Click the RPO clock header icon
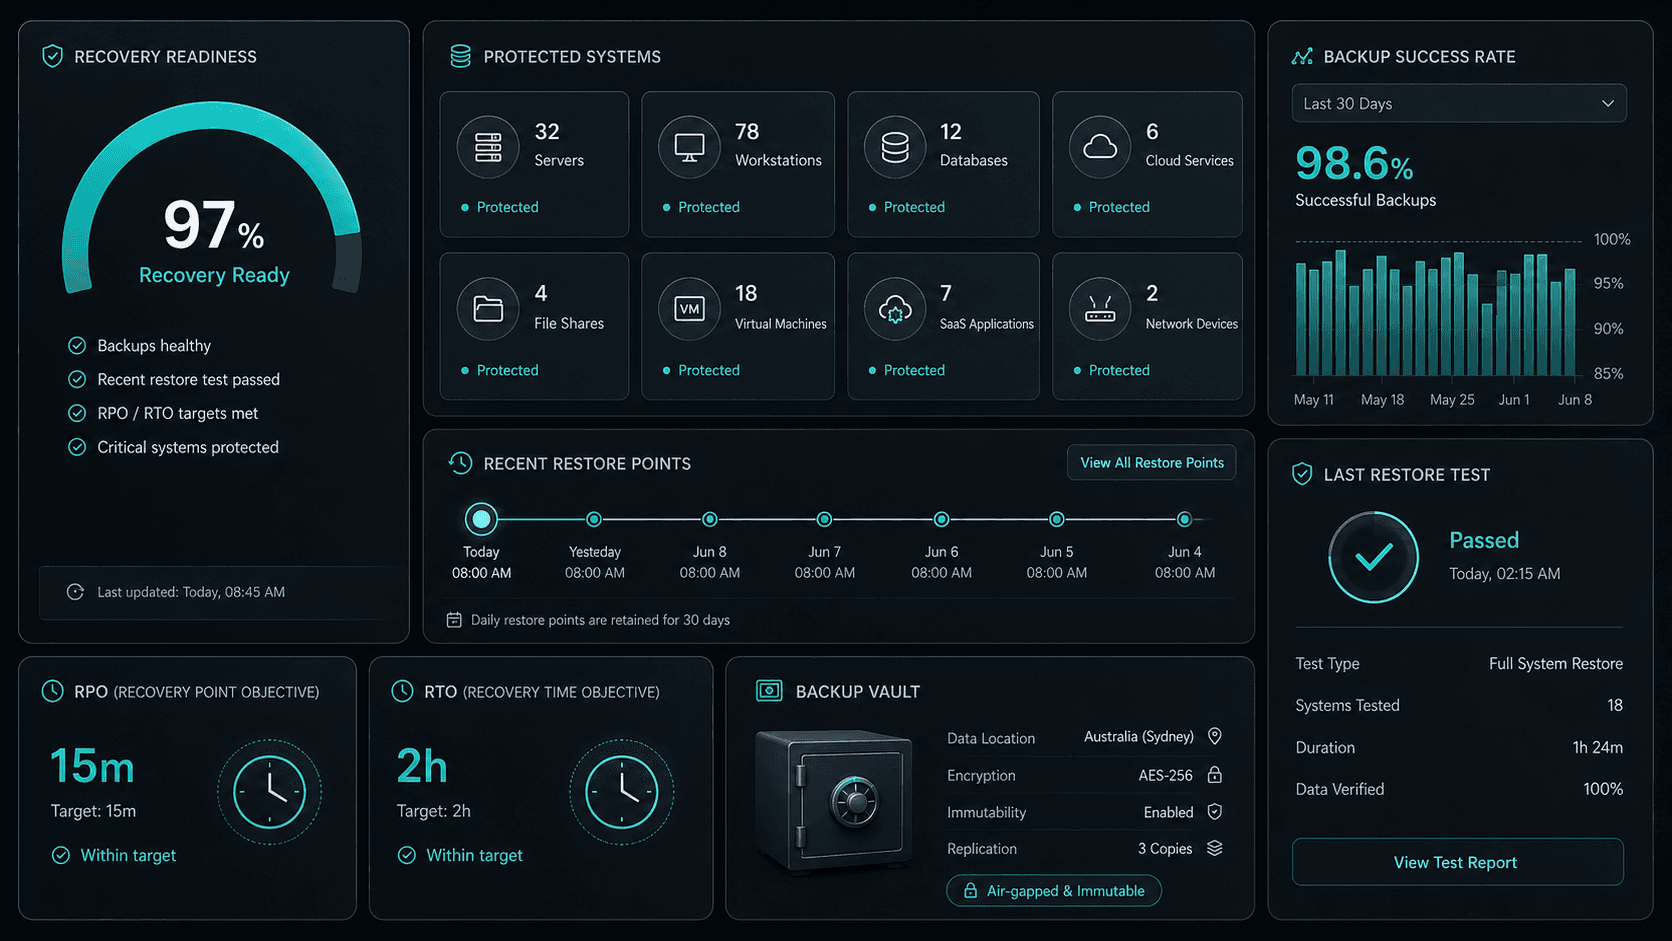Viewport: 1672px width, 941px height. pyautogui.click(x=52, y=691)
